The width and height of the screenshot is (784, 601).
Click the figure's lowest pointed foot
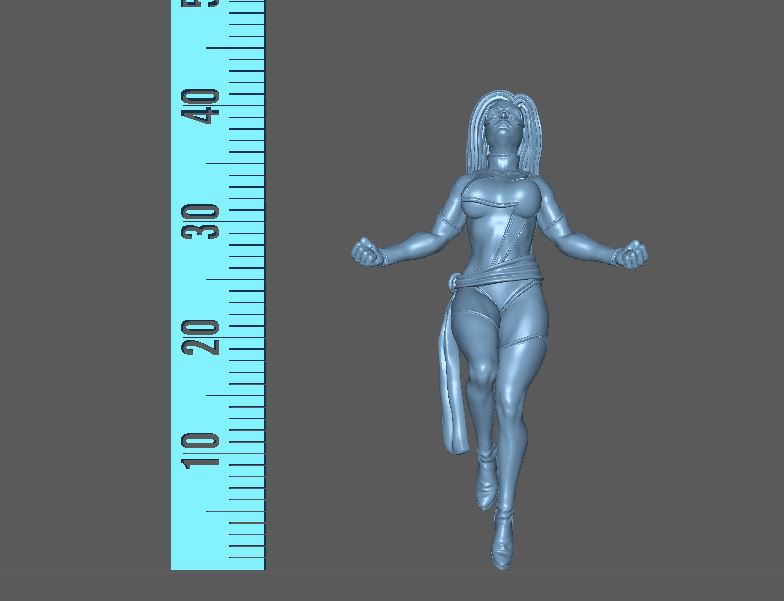tap(501, 548)
